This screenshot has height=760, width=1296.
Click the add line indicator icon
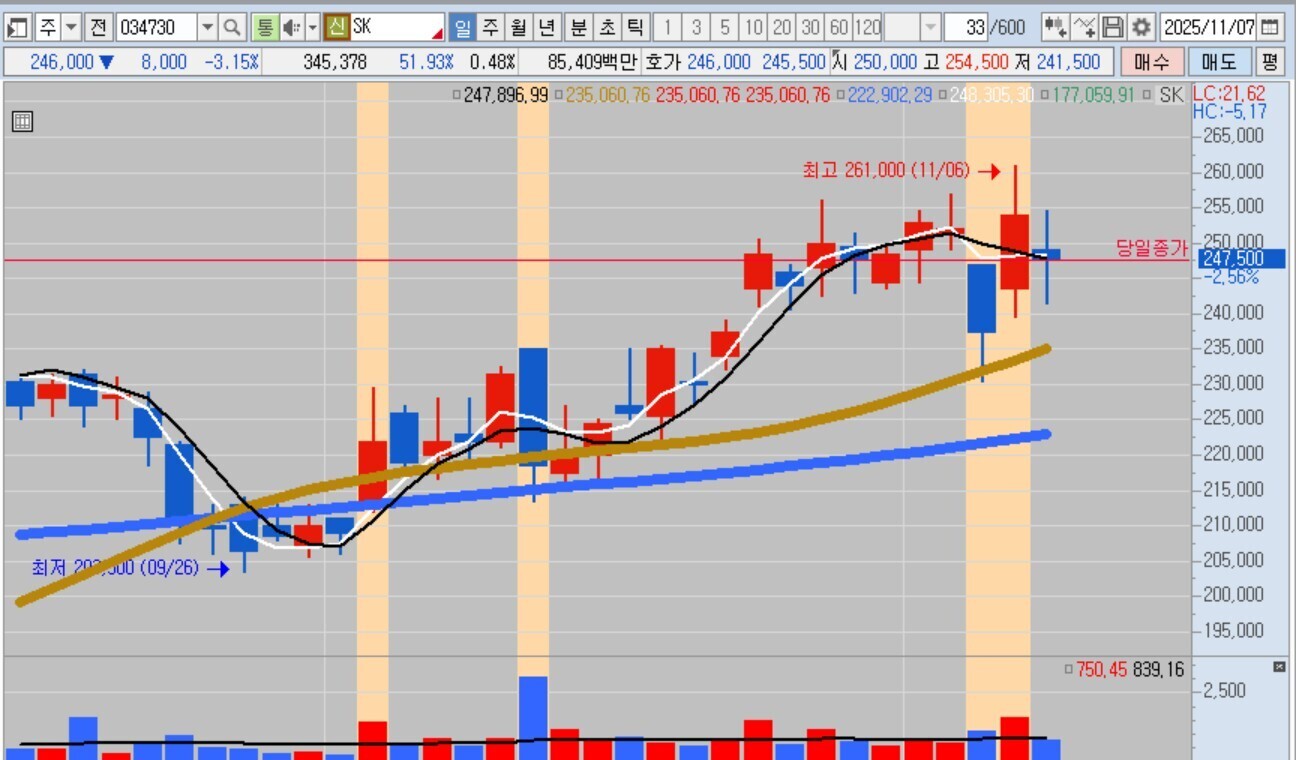click(1084, 27)
